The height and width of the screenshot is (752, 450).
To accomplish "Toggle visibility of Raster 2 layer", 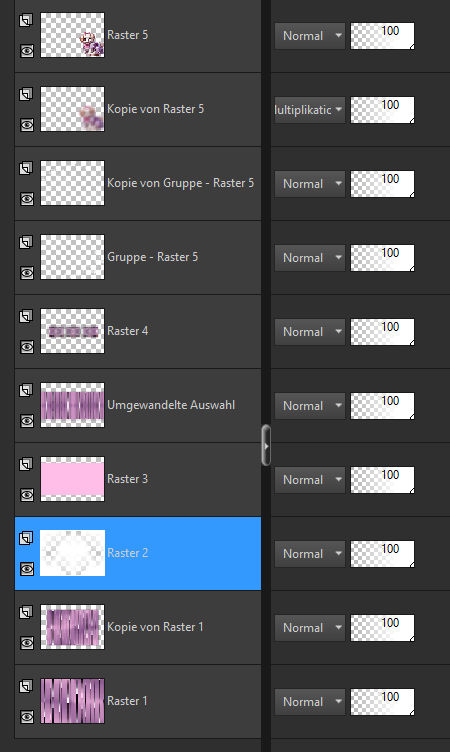I will coord(27,569).
